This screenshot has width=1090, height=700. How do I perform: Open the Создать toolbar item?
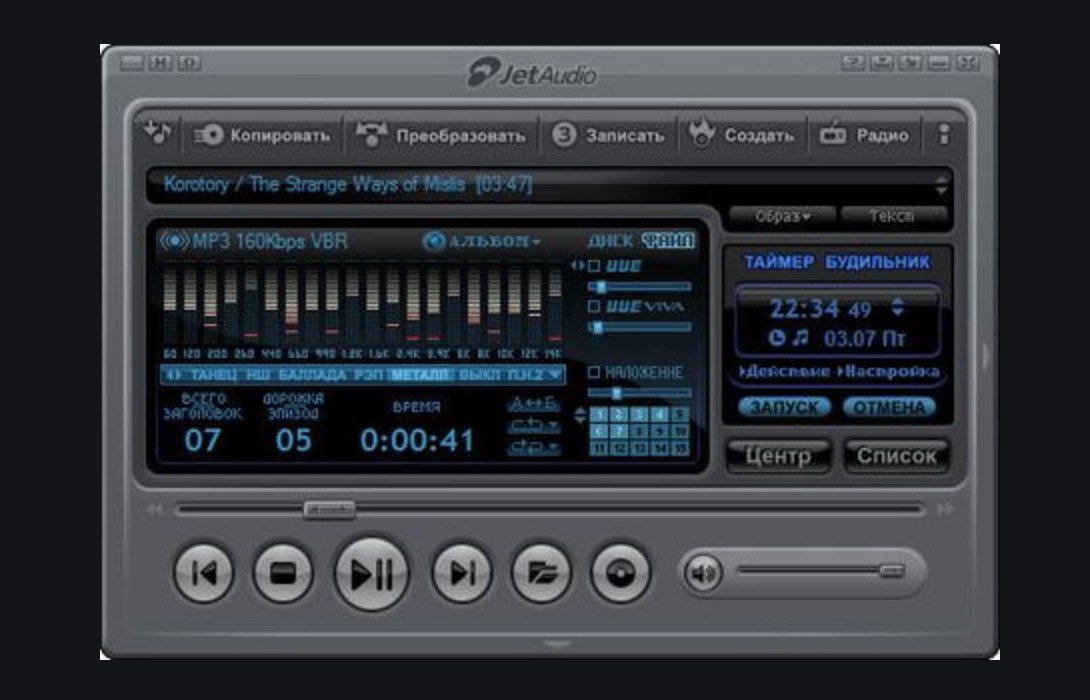coord(741,135)
